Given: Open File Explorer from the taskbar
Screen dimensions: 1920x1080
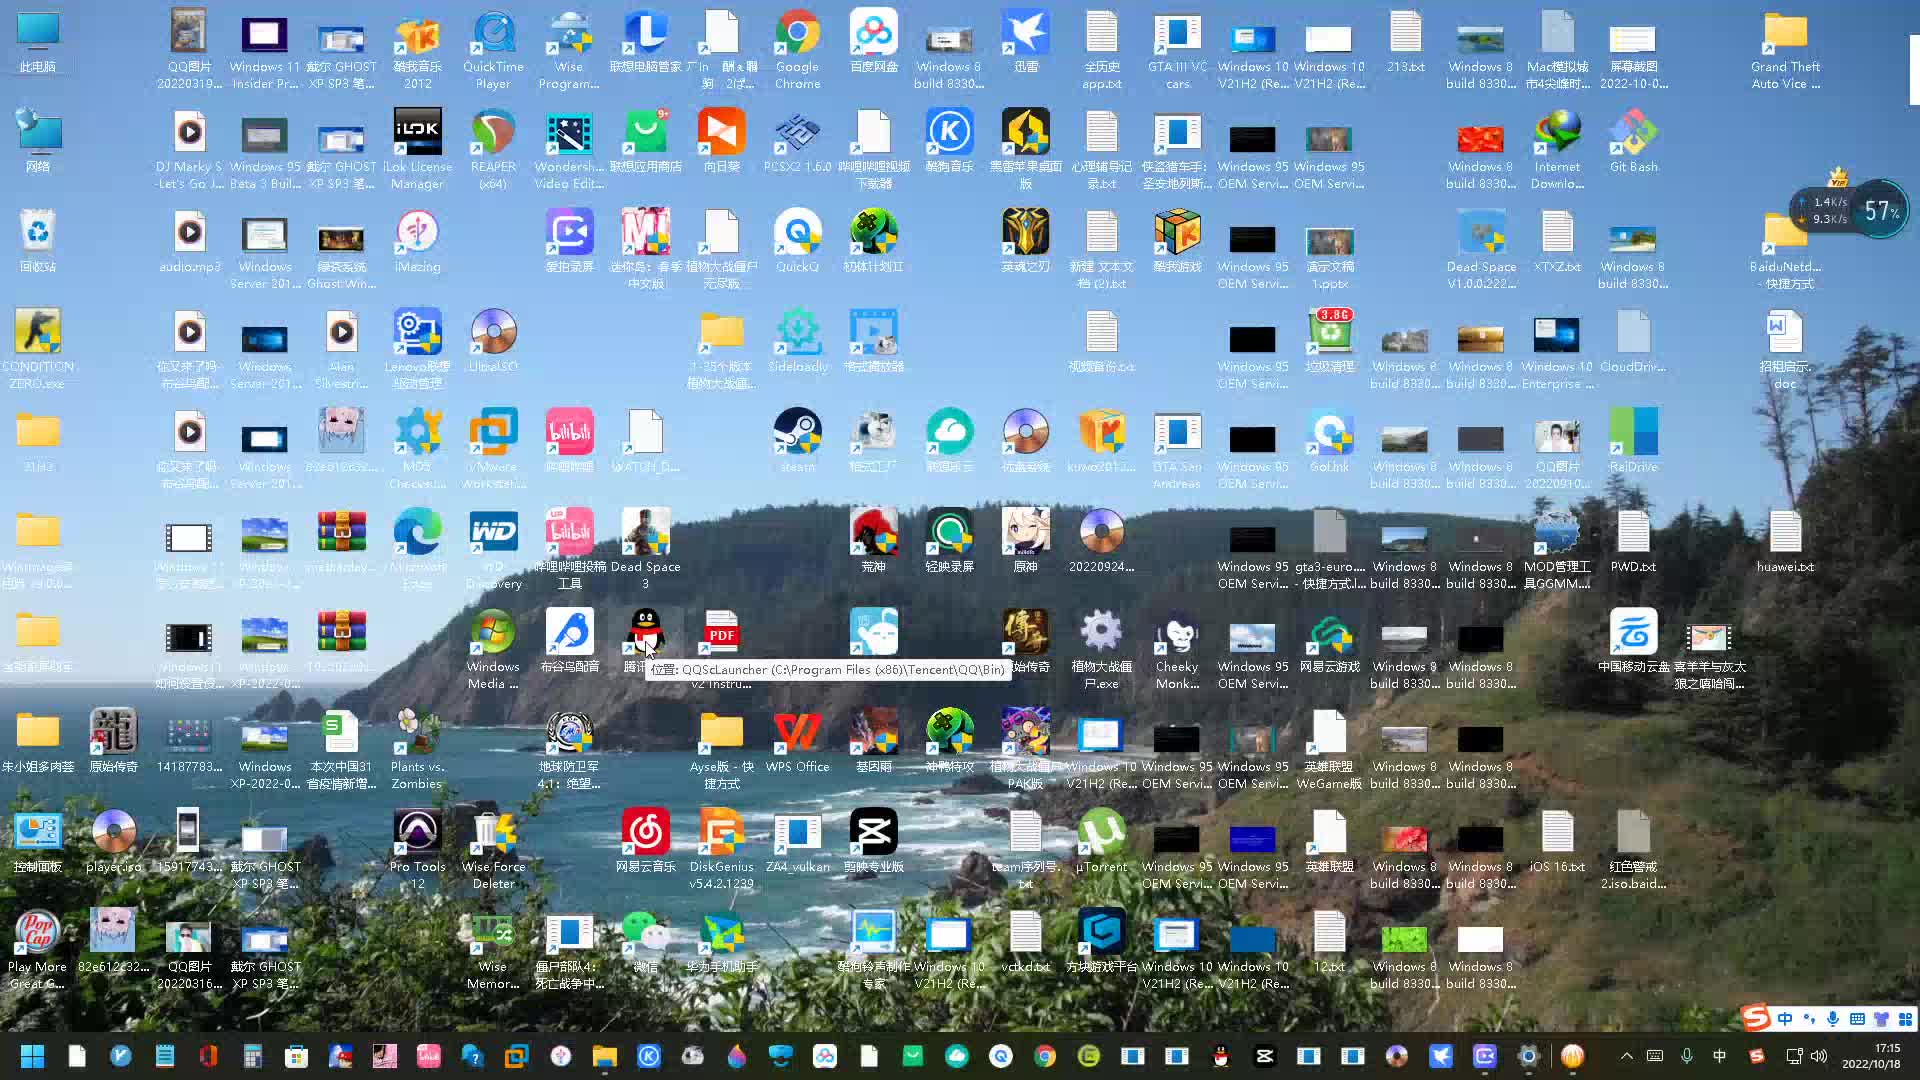Looking at the screenshot, I should (x=604, y=1056).
